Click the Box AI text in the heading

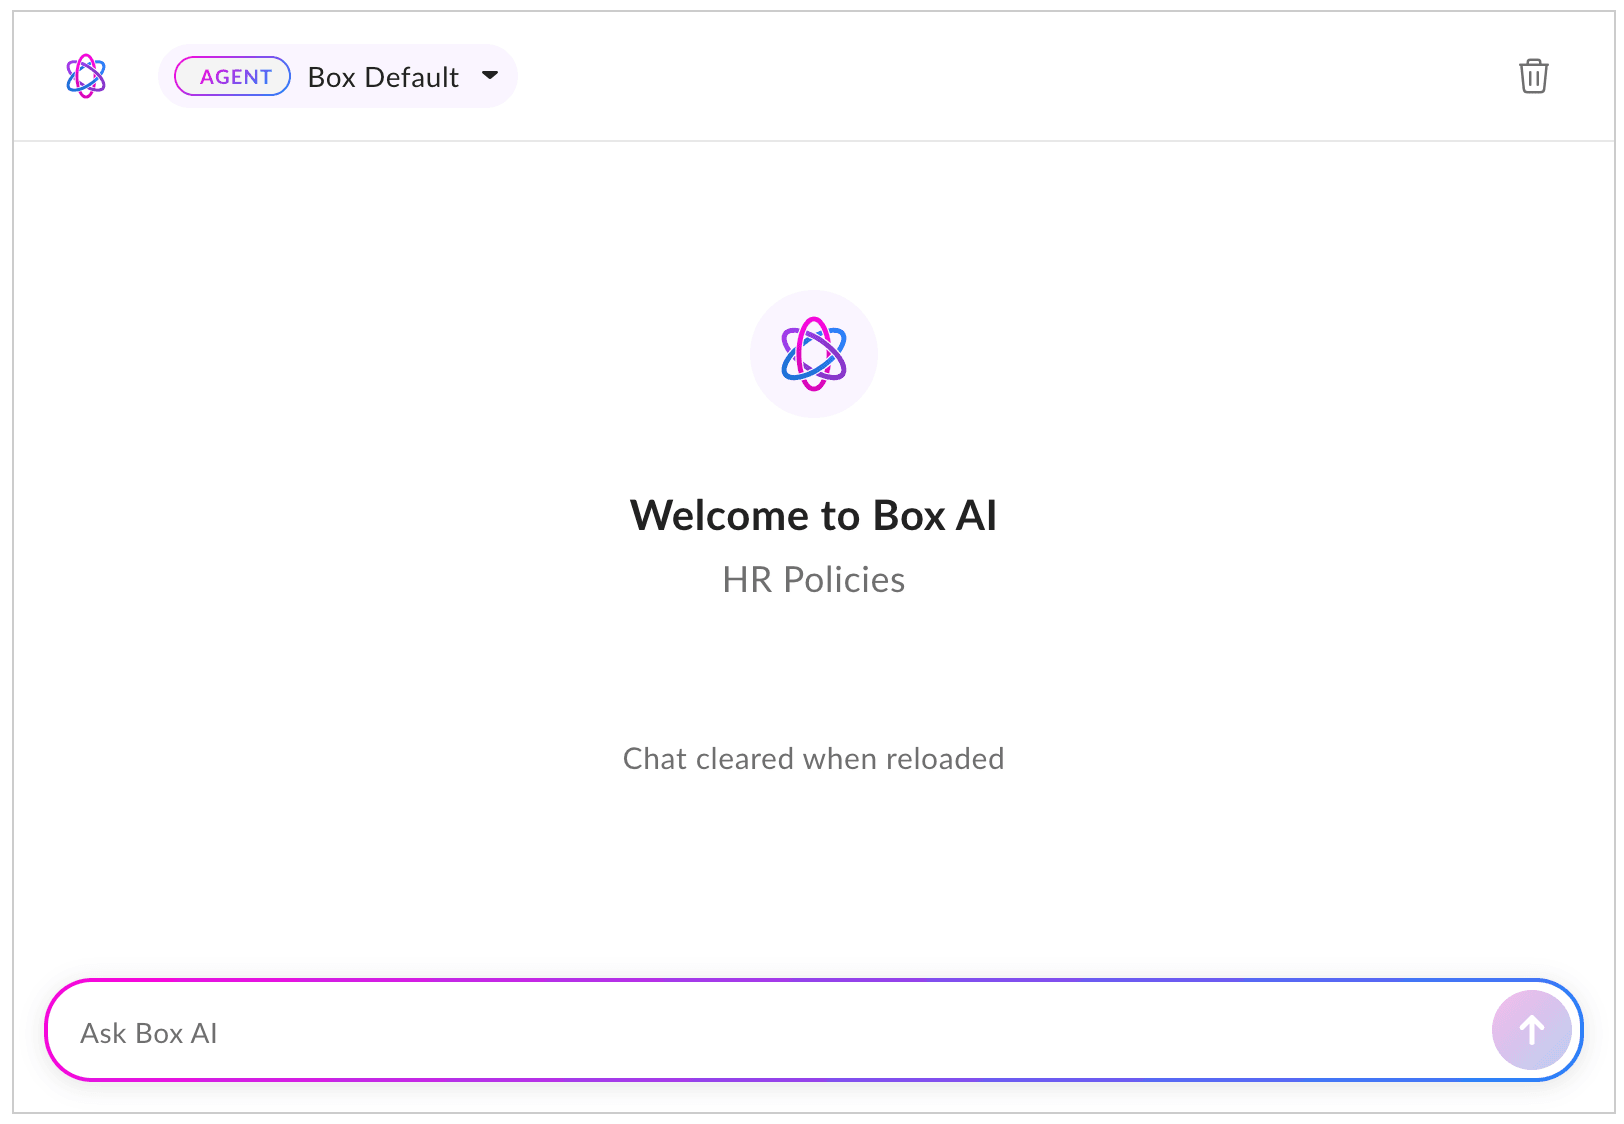[934, 516]
